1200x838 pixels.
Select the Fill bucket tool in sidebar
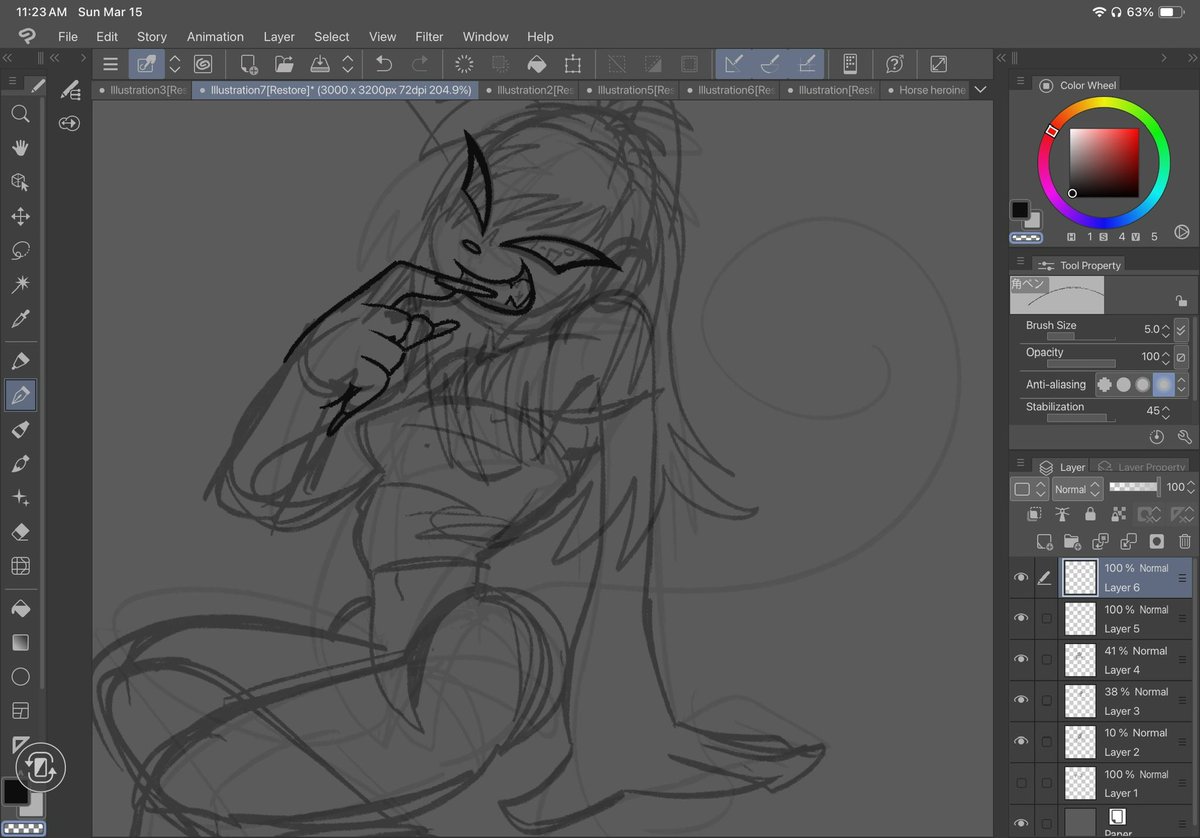[x=20, y=608]
